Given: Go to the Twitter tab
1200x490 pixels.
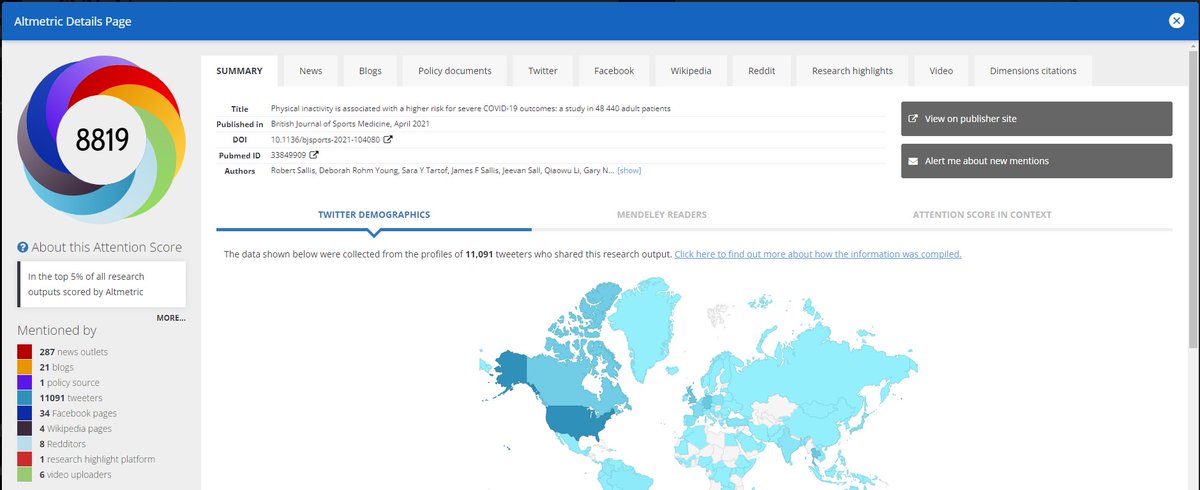Looking at the screenshot, I should (x=543, y=71).
